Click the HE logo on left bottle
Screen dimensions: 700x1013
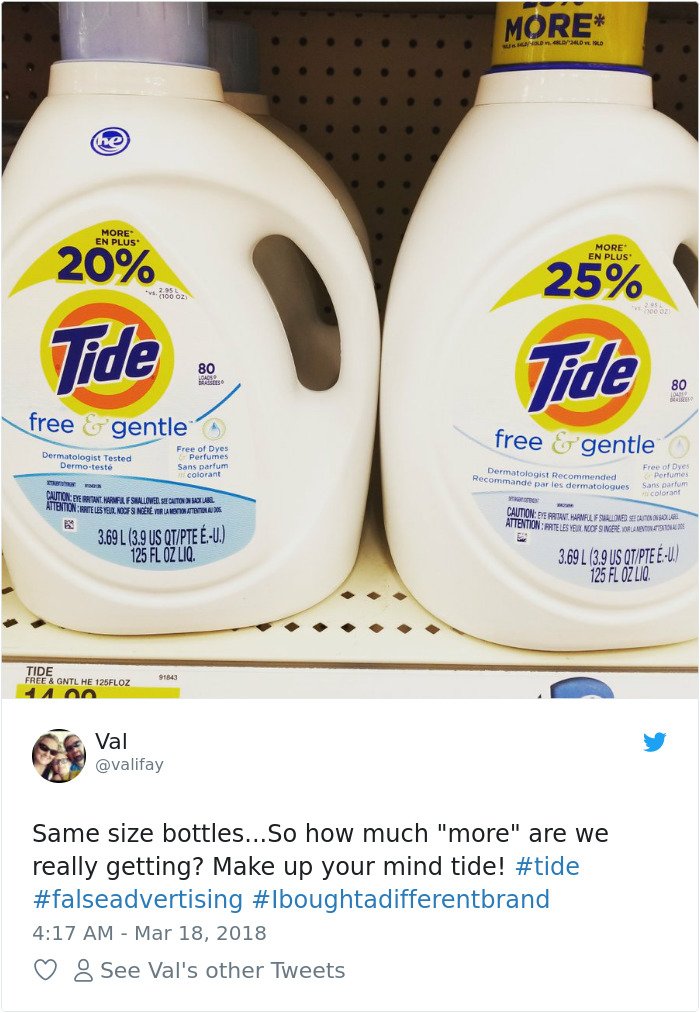pos(110,141)
